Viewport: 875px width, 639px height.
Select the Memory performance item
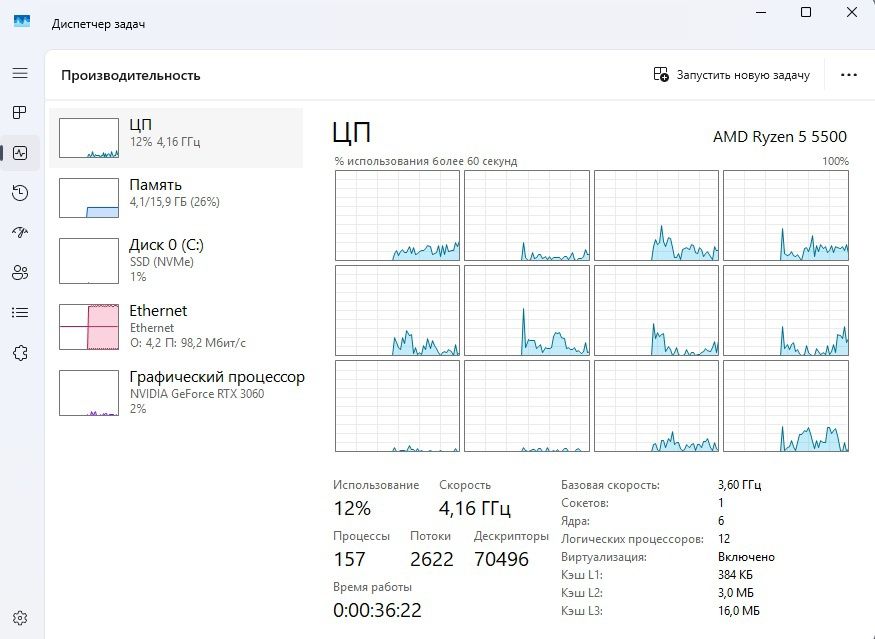(x=176, y=197)
